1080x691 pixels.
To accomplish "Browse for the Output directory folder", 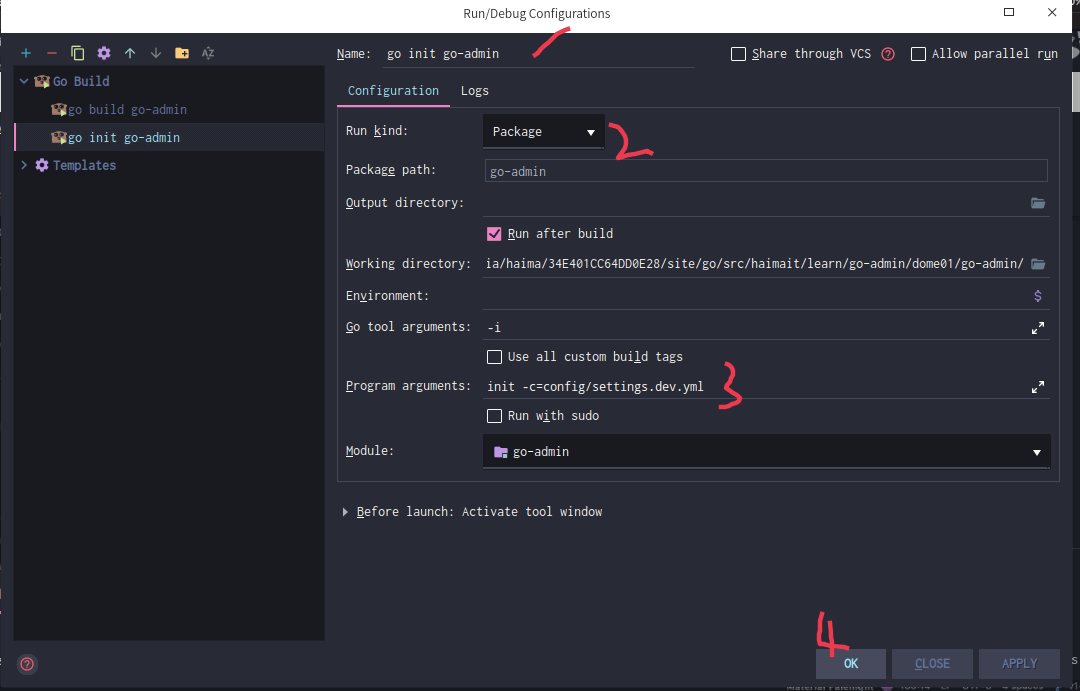I will click(1037, 203).
